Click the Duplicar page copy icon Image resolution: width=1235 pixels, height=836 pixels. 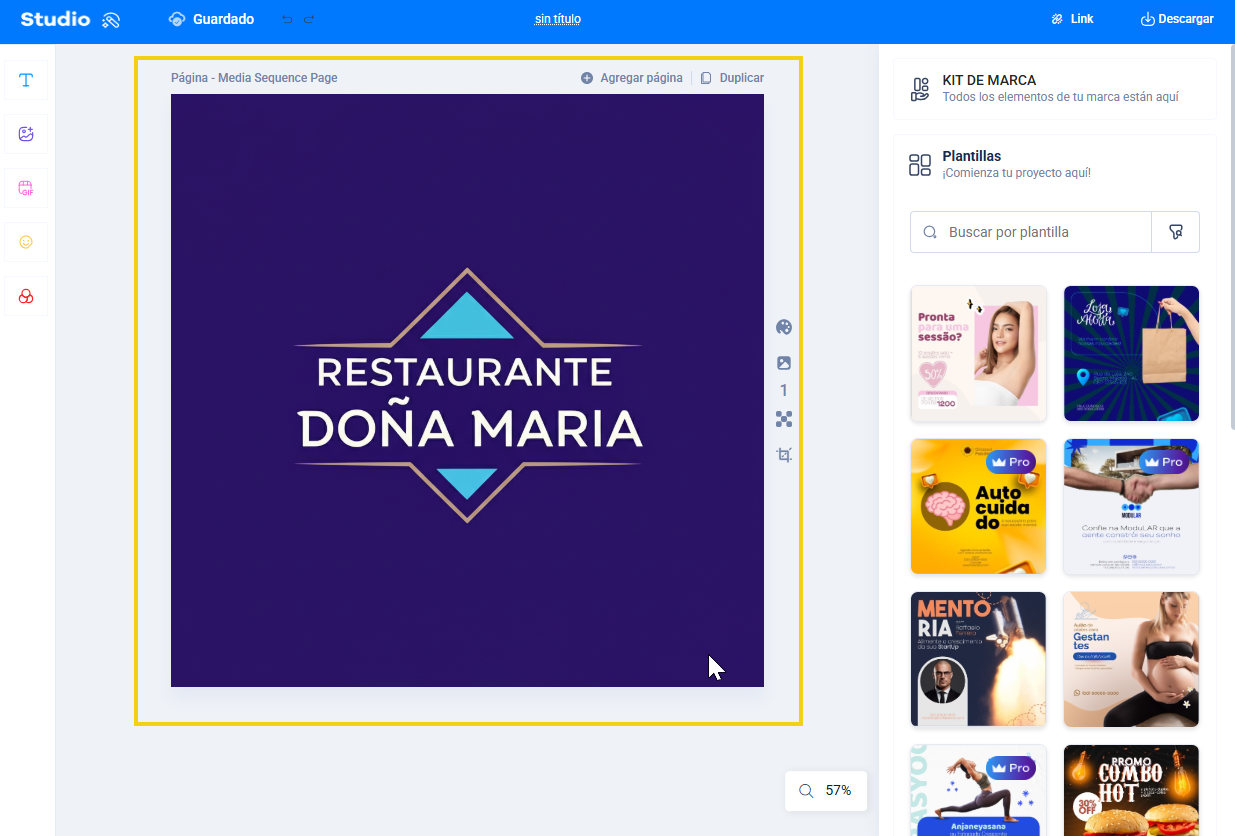[x=706, y=78]
